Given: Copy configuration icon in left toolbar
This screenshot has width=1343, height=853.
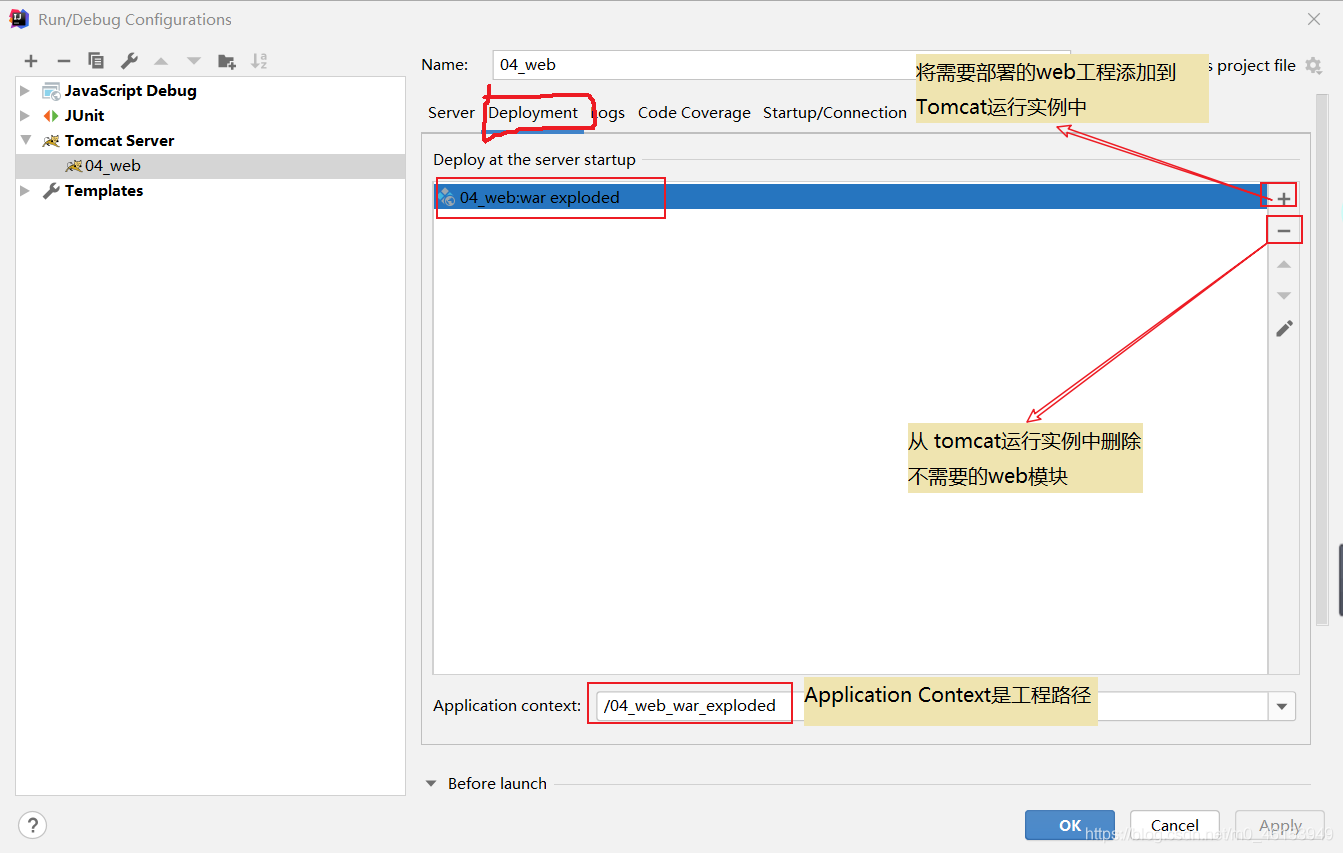Looking at the screenshot, I should [96, 61].
